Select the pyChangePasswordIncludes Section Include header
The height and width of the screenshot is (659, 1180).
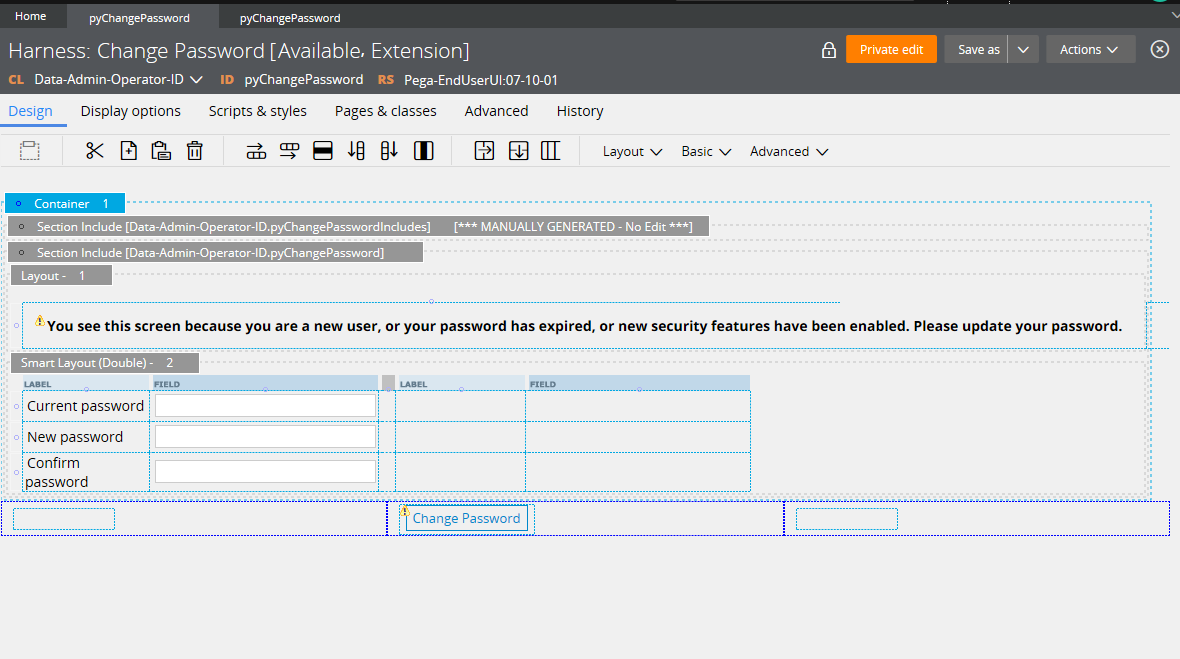coord(358,226)
